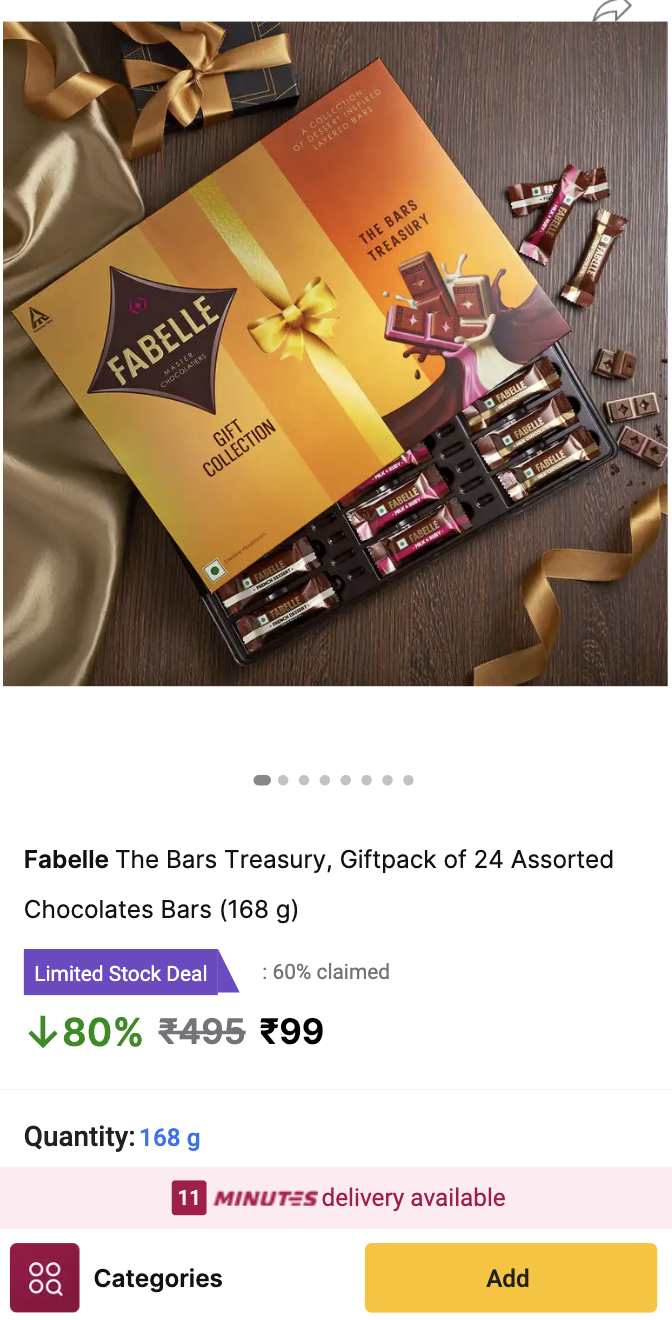Viewport: 672px width, 1320px height.
Task: Jump to the last carousel image dot
Action: click(x=408, y=780)
